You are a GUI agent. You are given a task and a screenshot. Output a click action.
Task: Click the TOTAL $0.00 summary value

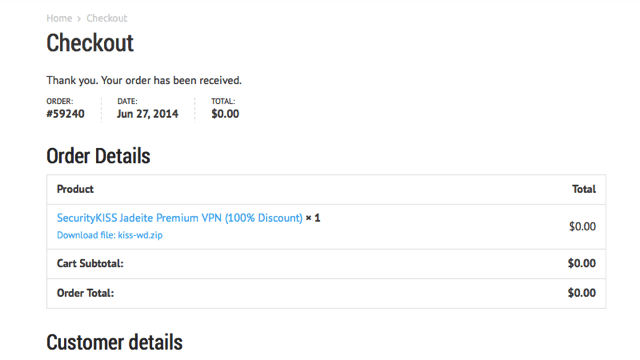tap(225, 114)
